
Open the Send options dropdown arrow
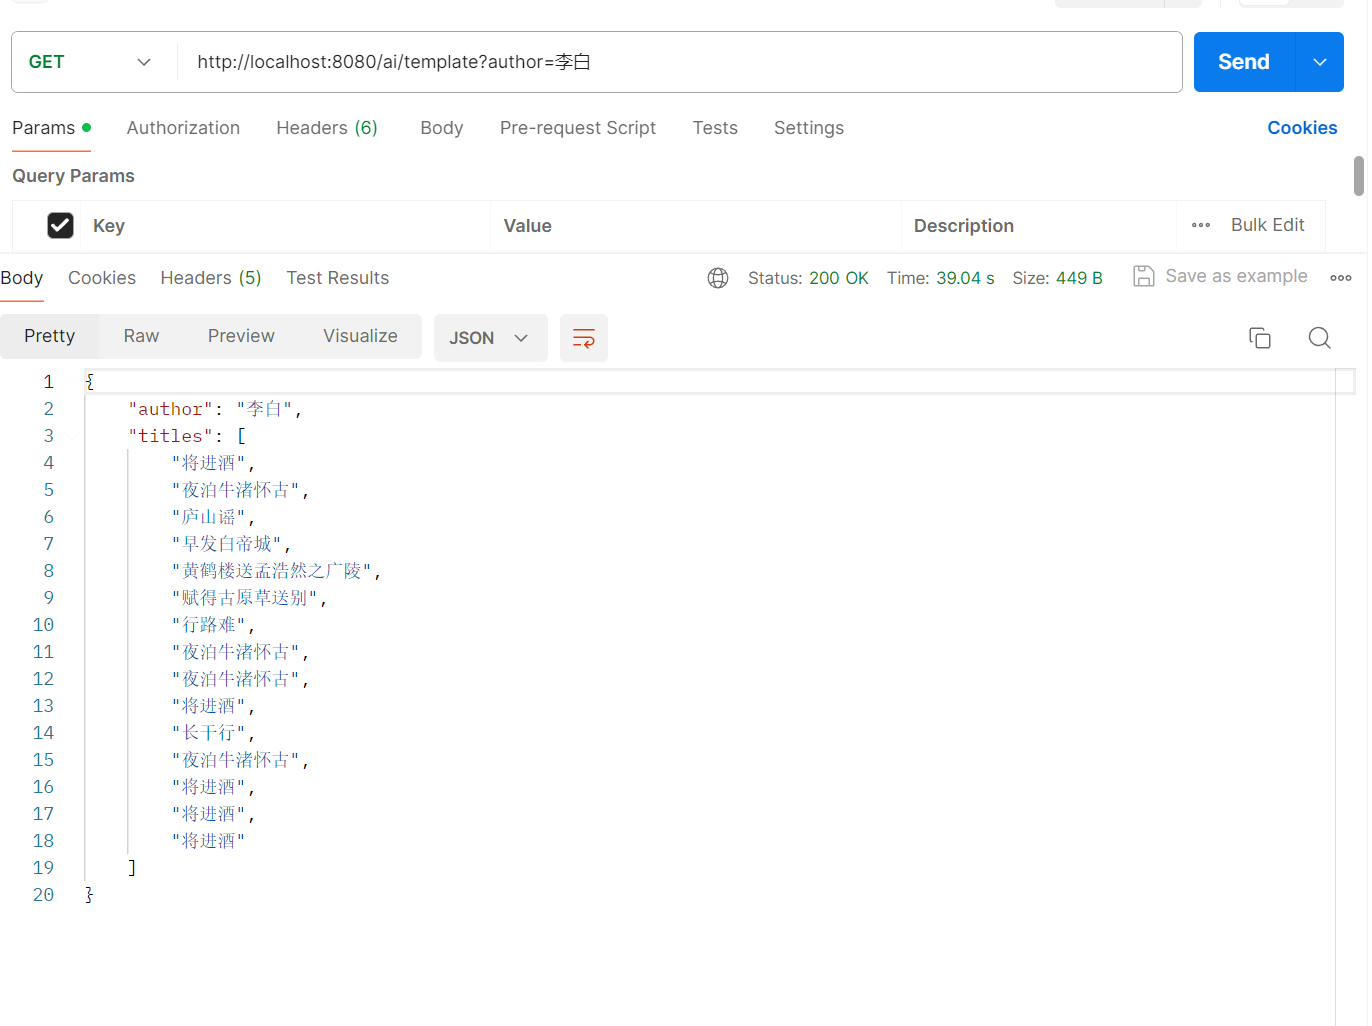pyautogui.click(x=1320, y=62)
